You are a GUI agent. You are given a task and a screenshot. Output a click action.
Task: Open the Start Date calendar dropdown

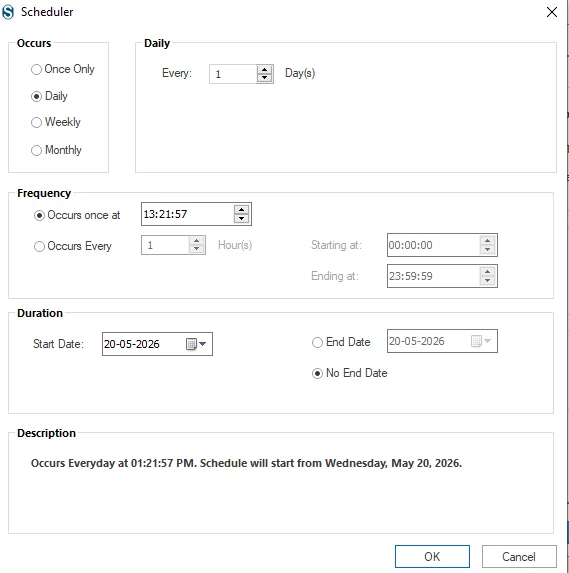pos(197,344)
